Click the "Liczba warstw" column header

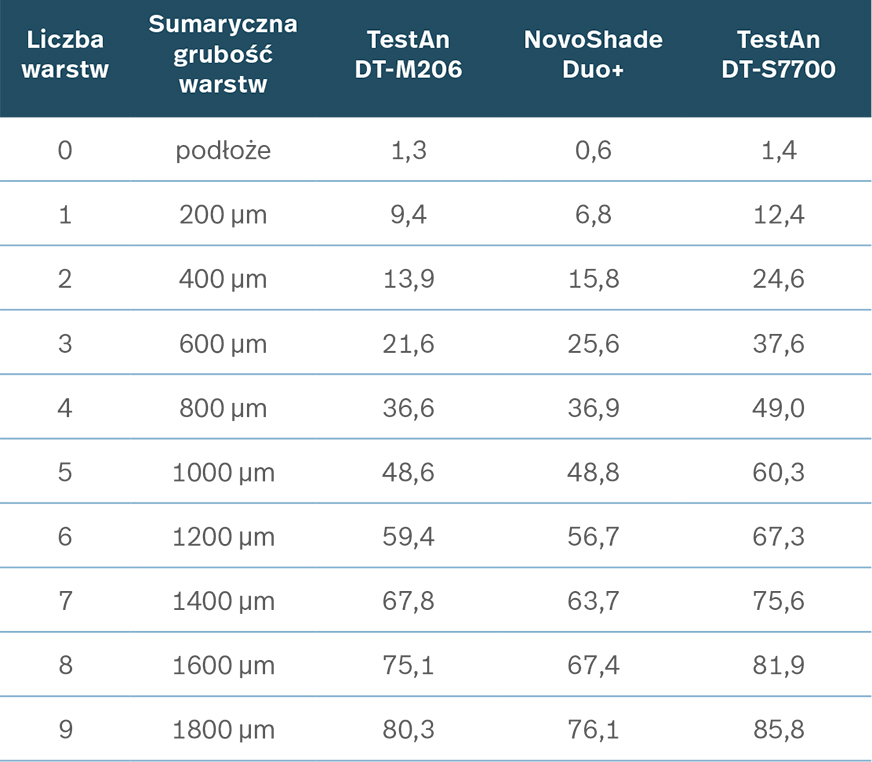pos(66,56)
